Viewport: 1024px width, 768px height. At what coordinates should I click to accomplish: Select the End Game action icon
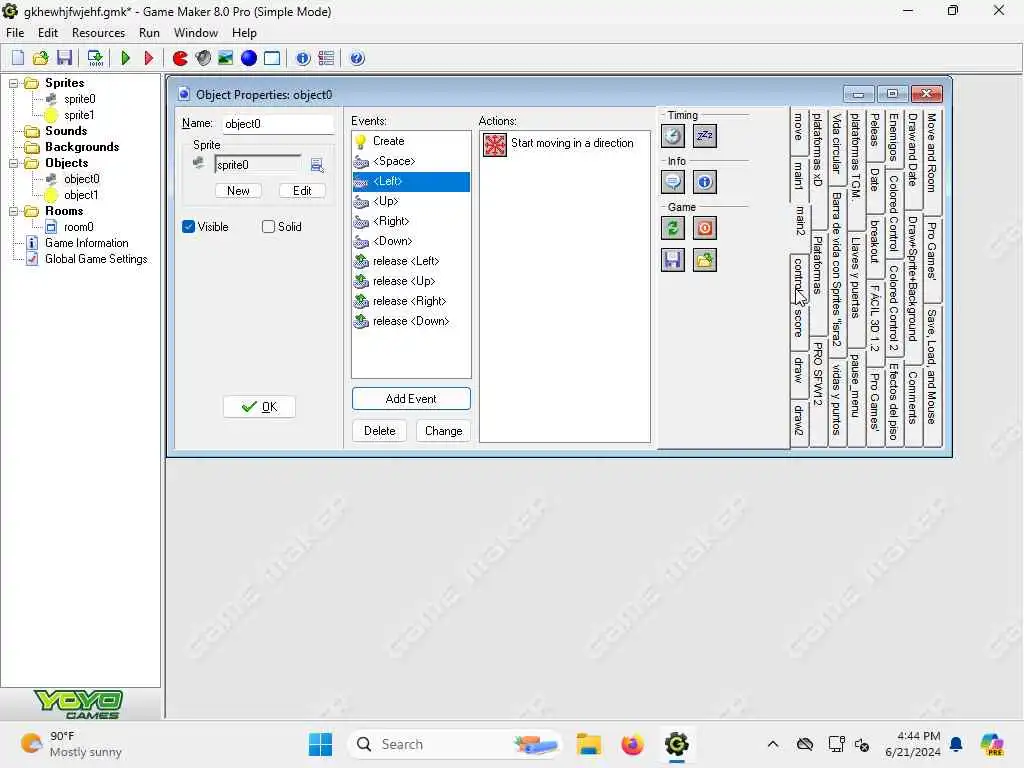pos(705,228)
